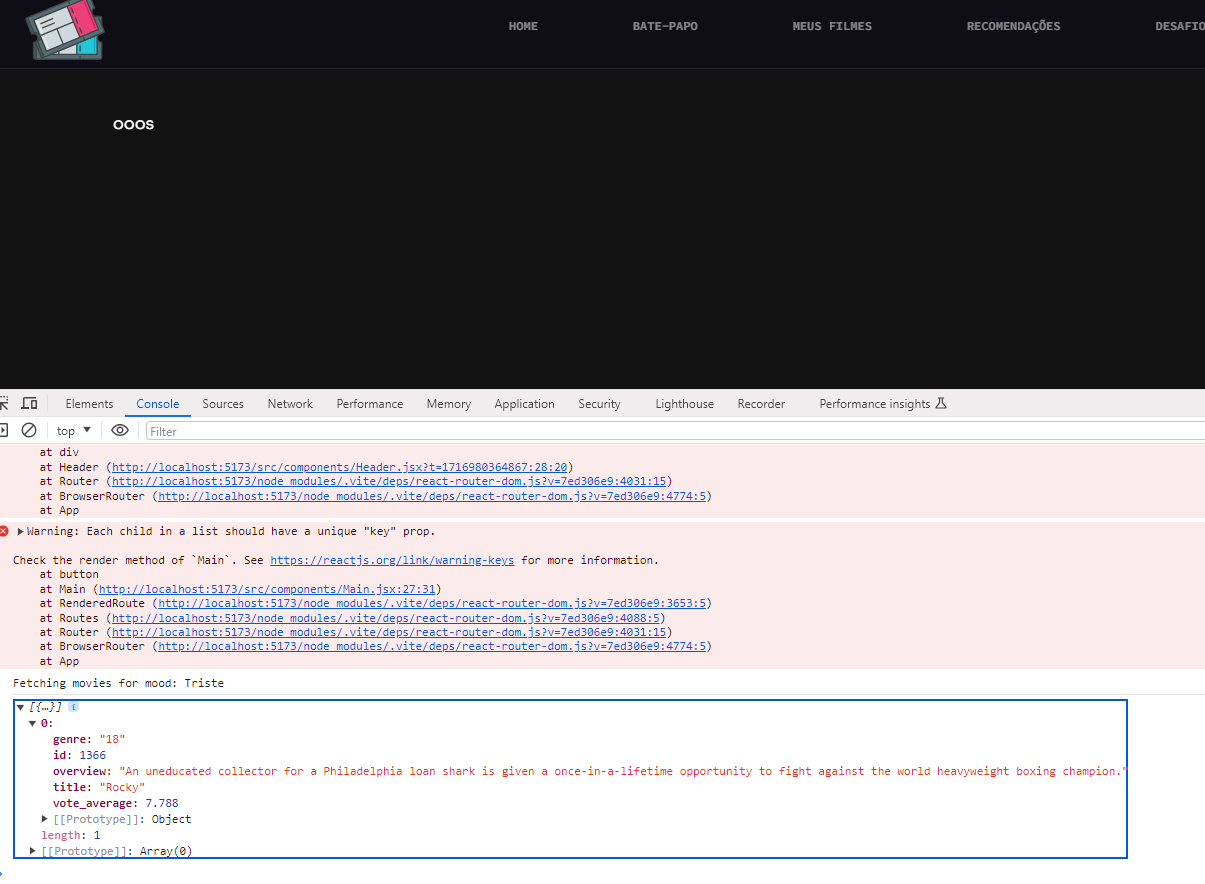Open the Performance insights tab
This screenshot has width=1205, height=884.
point(882,404)
